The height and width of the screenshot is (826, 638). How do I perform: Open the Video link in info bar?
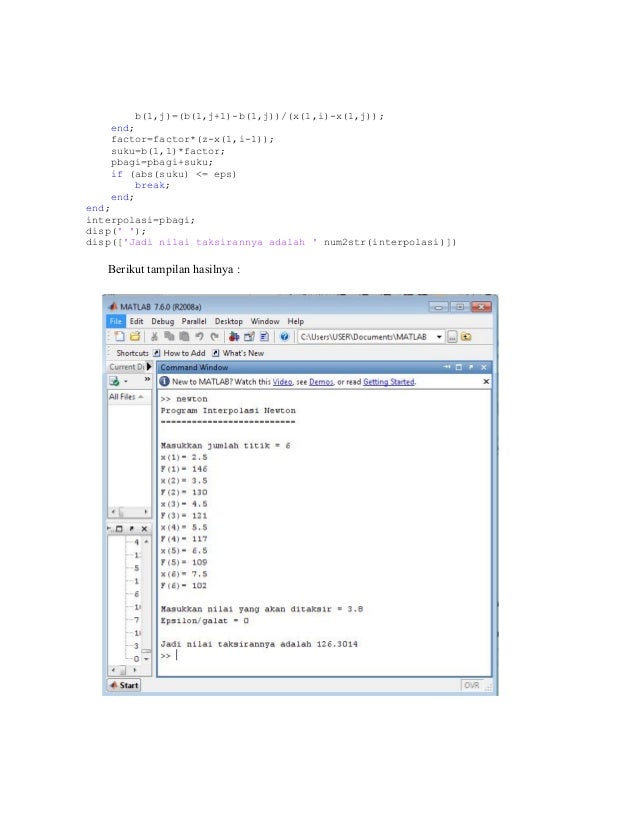pos(282,382)
